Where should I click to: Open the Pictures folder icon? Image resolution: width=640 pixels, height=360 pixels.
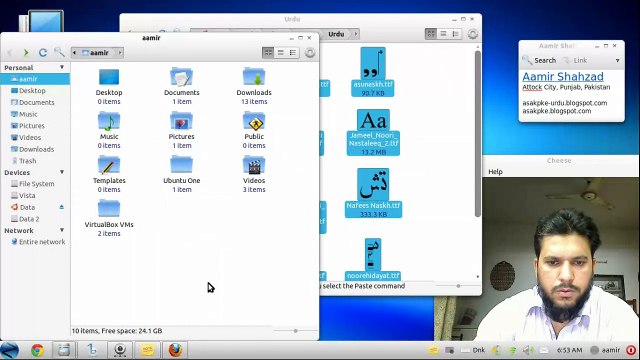pyautogui.click(x=181, y=121)
